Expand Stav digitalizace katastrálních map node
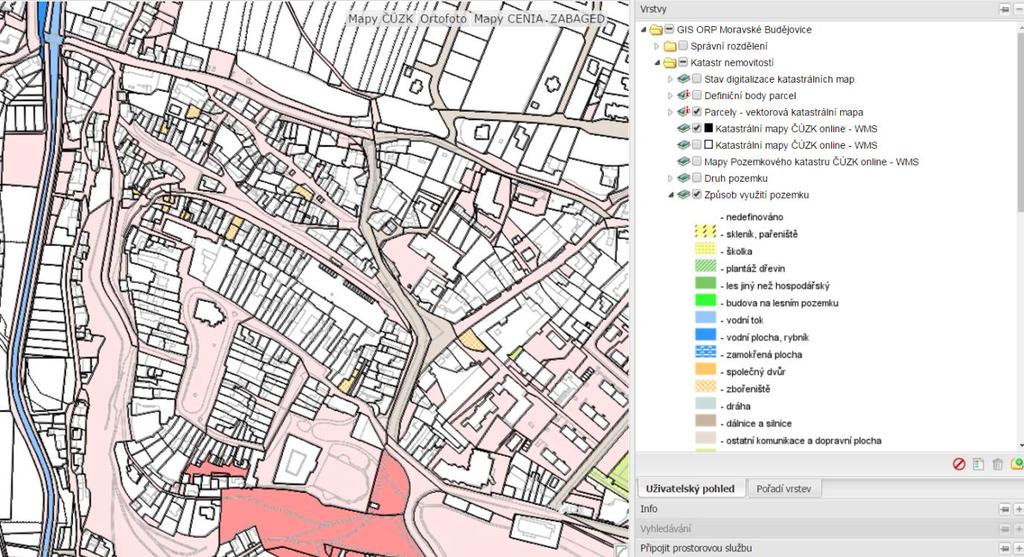This screenshot has width=1024, height=557. [x=670, y=79]
